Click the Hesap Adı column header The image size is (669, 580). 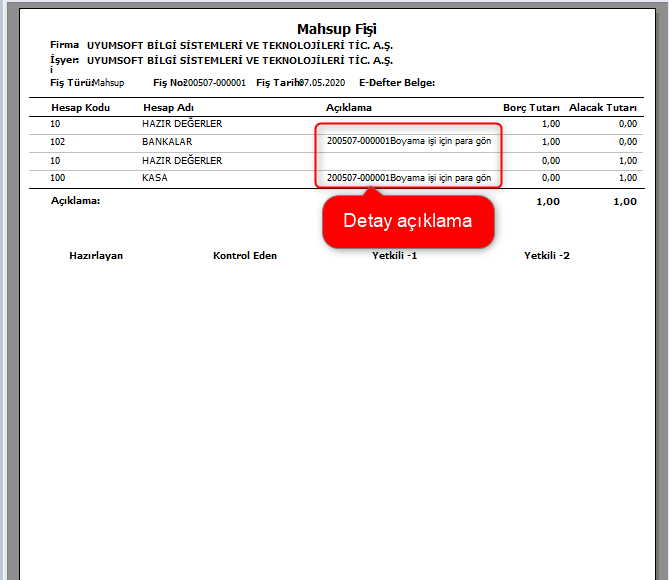[167, 107]
